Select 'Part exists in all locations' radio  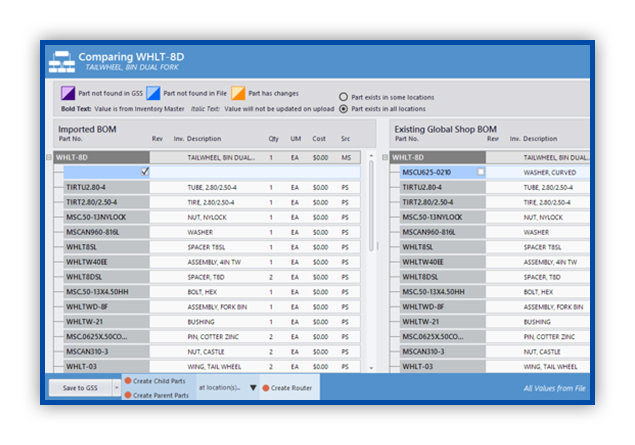point(343,109)
